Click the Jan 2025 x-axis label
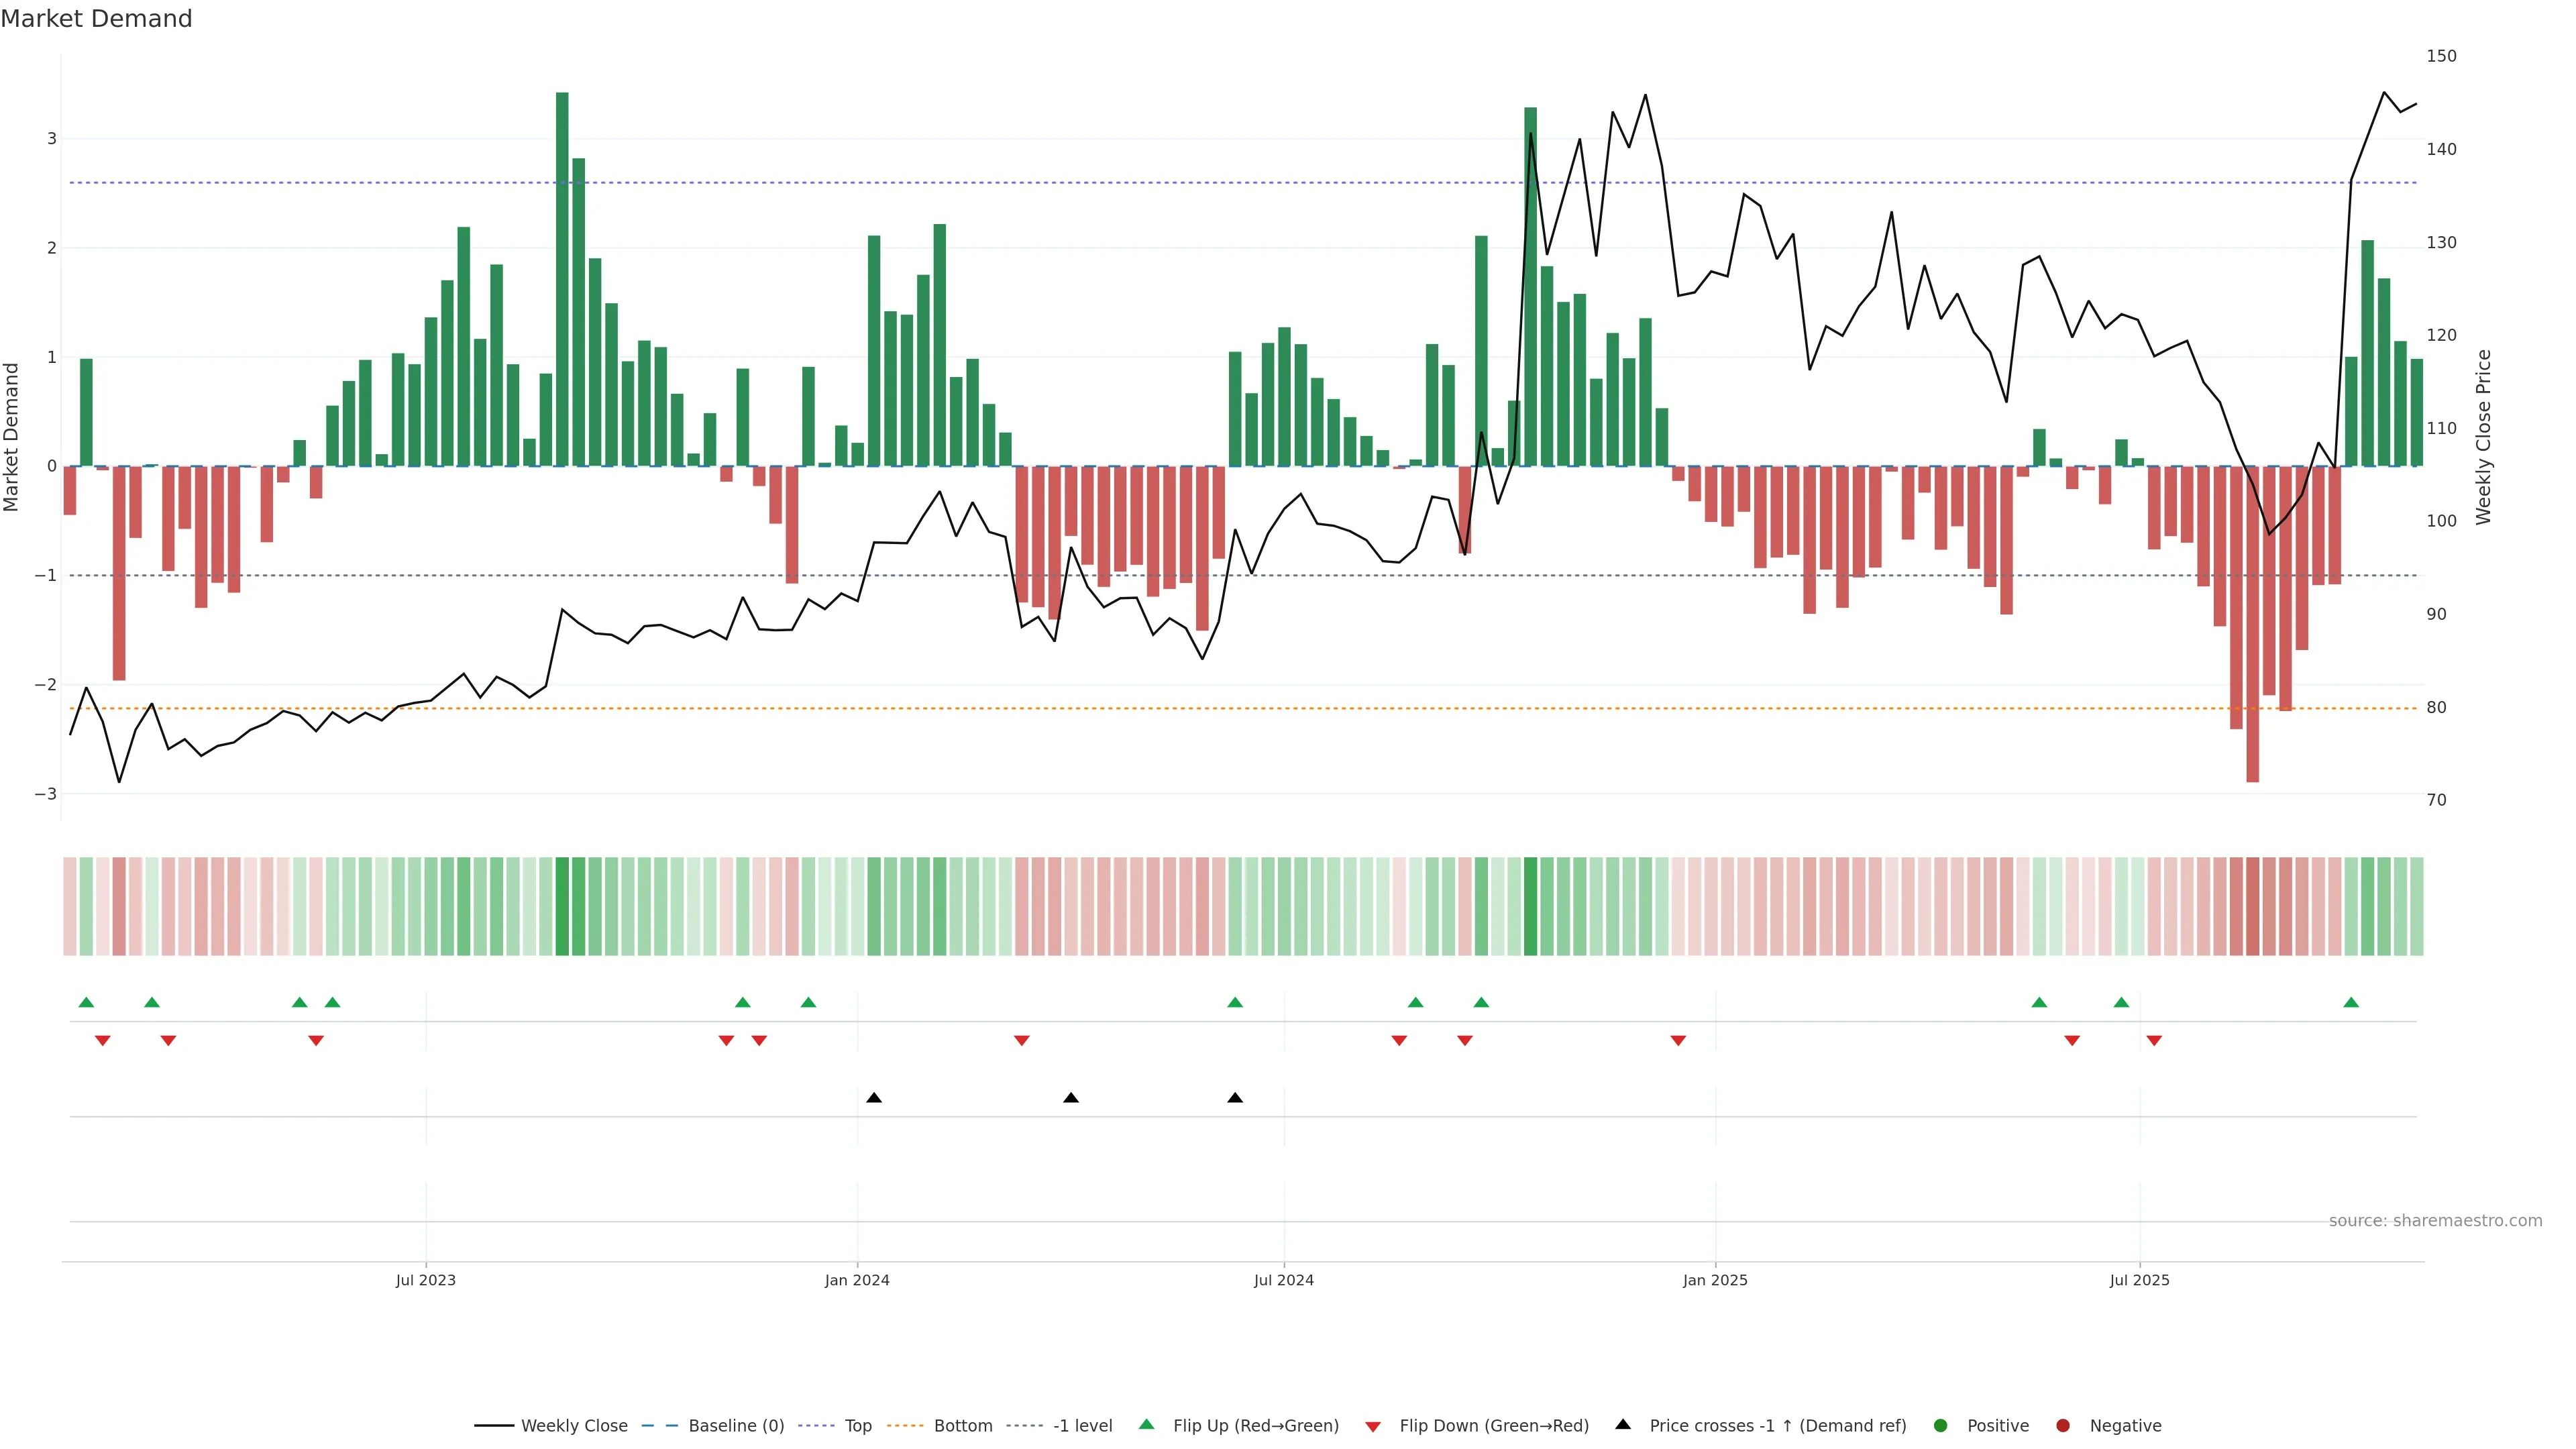Viewport: 2576px width, 1449px height. click(1715, 1281)
